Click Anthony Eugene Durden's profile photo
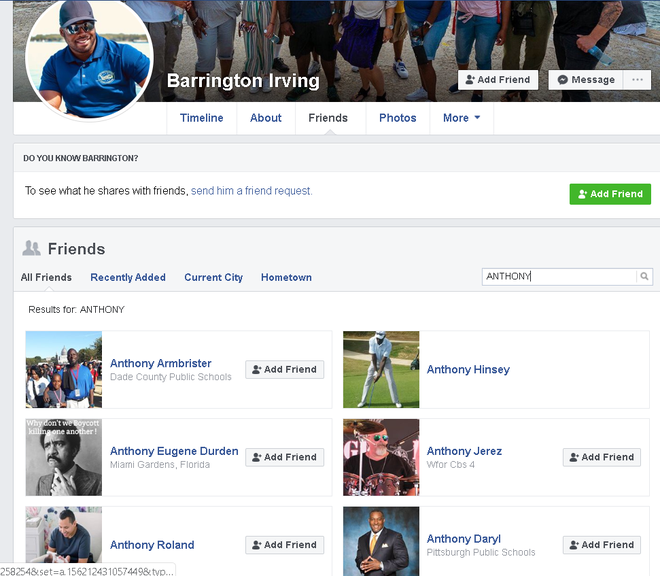The width and height of the screenshot is (660, 576). (64, 457)
